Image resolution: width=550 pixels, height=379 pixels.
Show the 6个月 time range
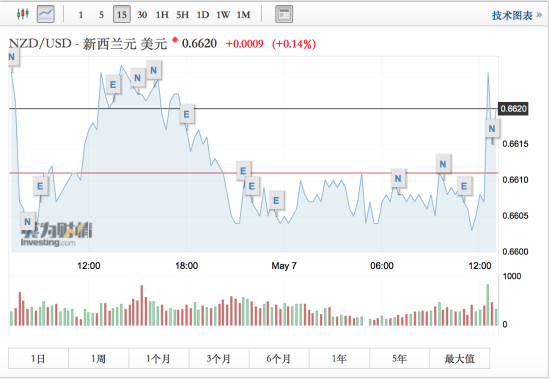coord(279,358)
